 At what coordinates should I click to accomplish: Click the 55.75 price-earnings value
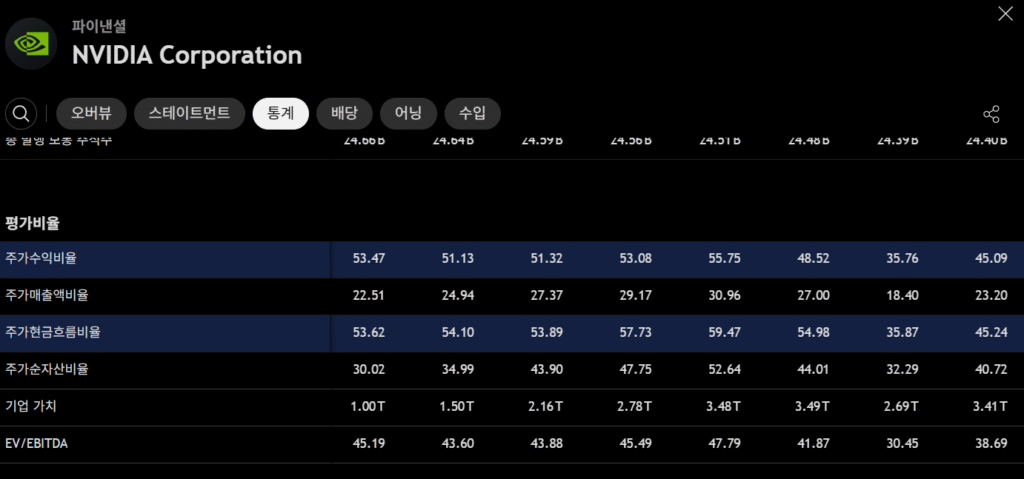(x=720, y=258)
